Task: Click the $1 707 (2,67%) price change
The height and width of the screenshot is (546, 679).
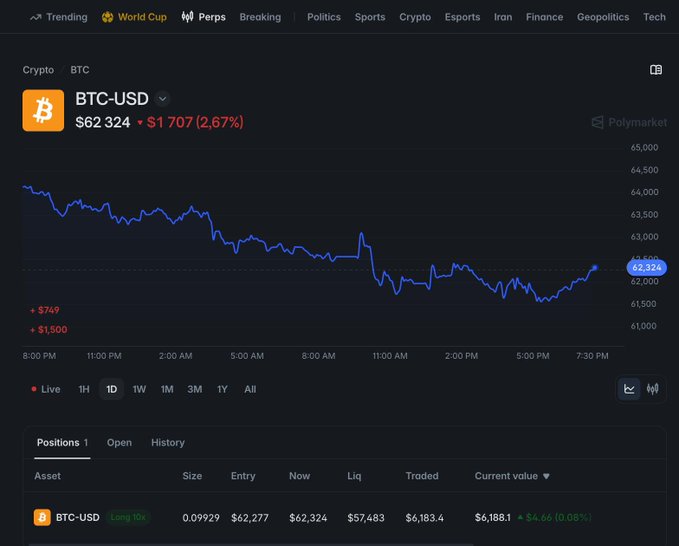Action: (191, 122)
